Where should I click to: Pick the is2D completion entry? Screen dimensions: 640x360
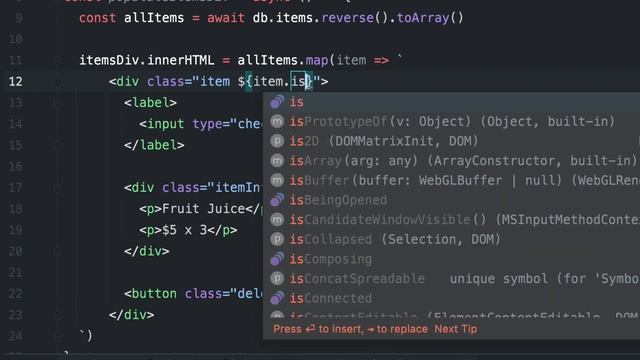[x=451, y=141]
